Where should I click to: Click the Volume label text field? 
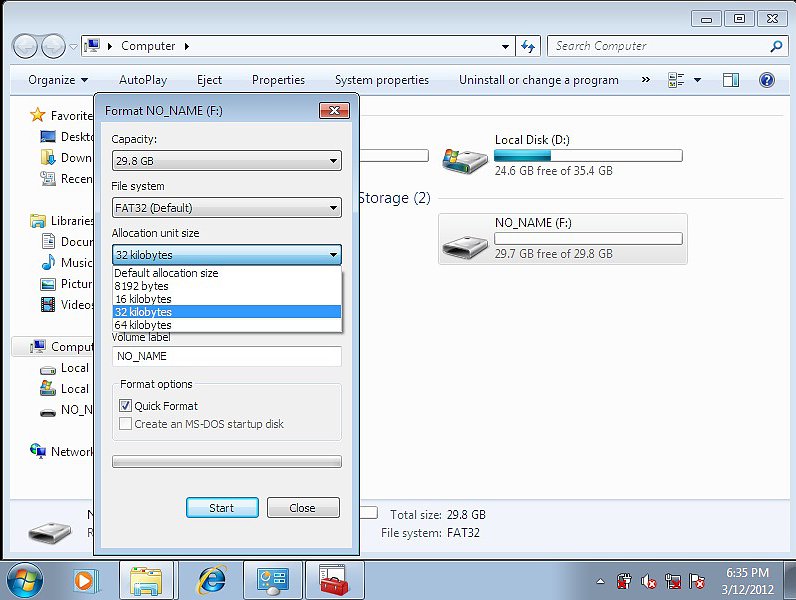point(226,356)
